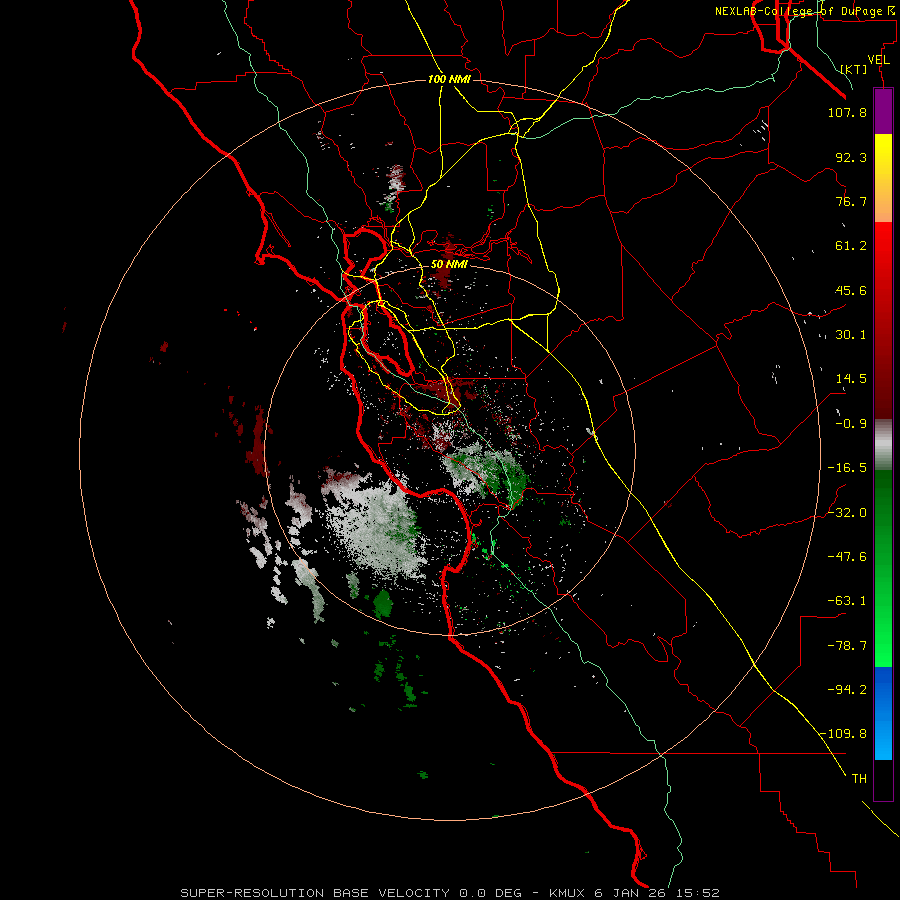Click the Super-Resolution Base Velocity caption
The height and width of the screenshot is (900, 900).
click(x=449, y=893)
